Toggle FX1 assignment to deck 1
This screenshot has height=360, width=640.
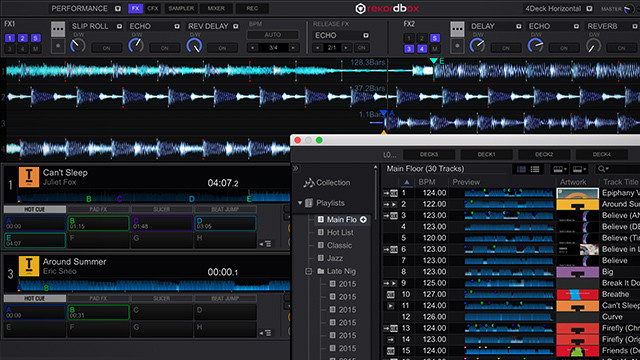[x=10, y=38]
